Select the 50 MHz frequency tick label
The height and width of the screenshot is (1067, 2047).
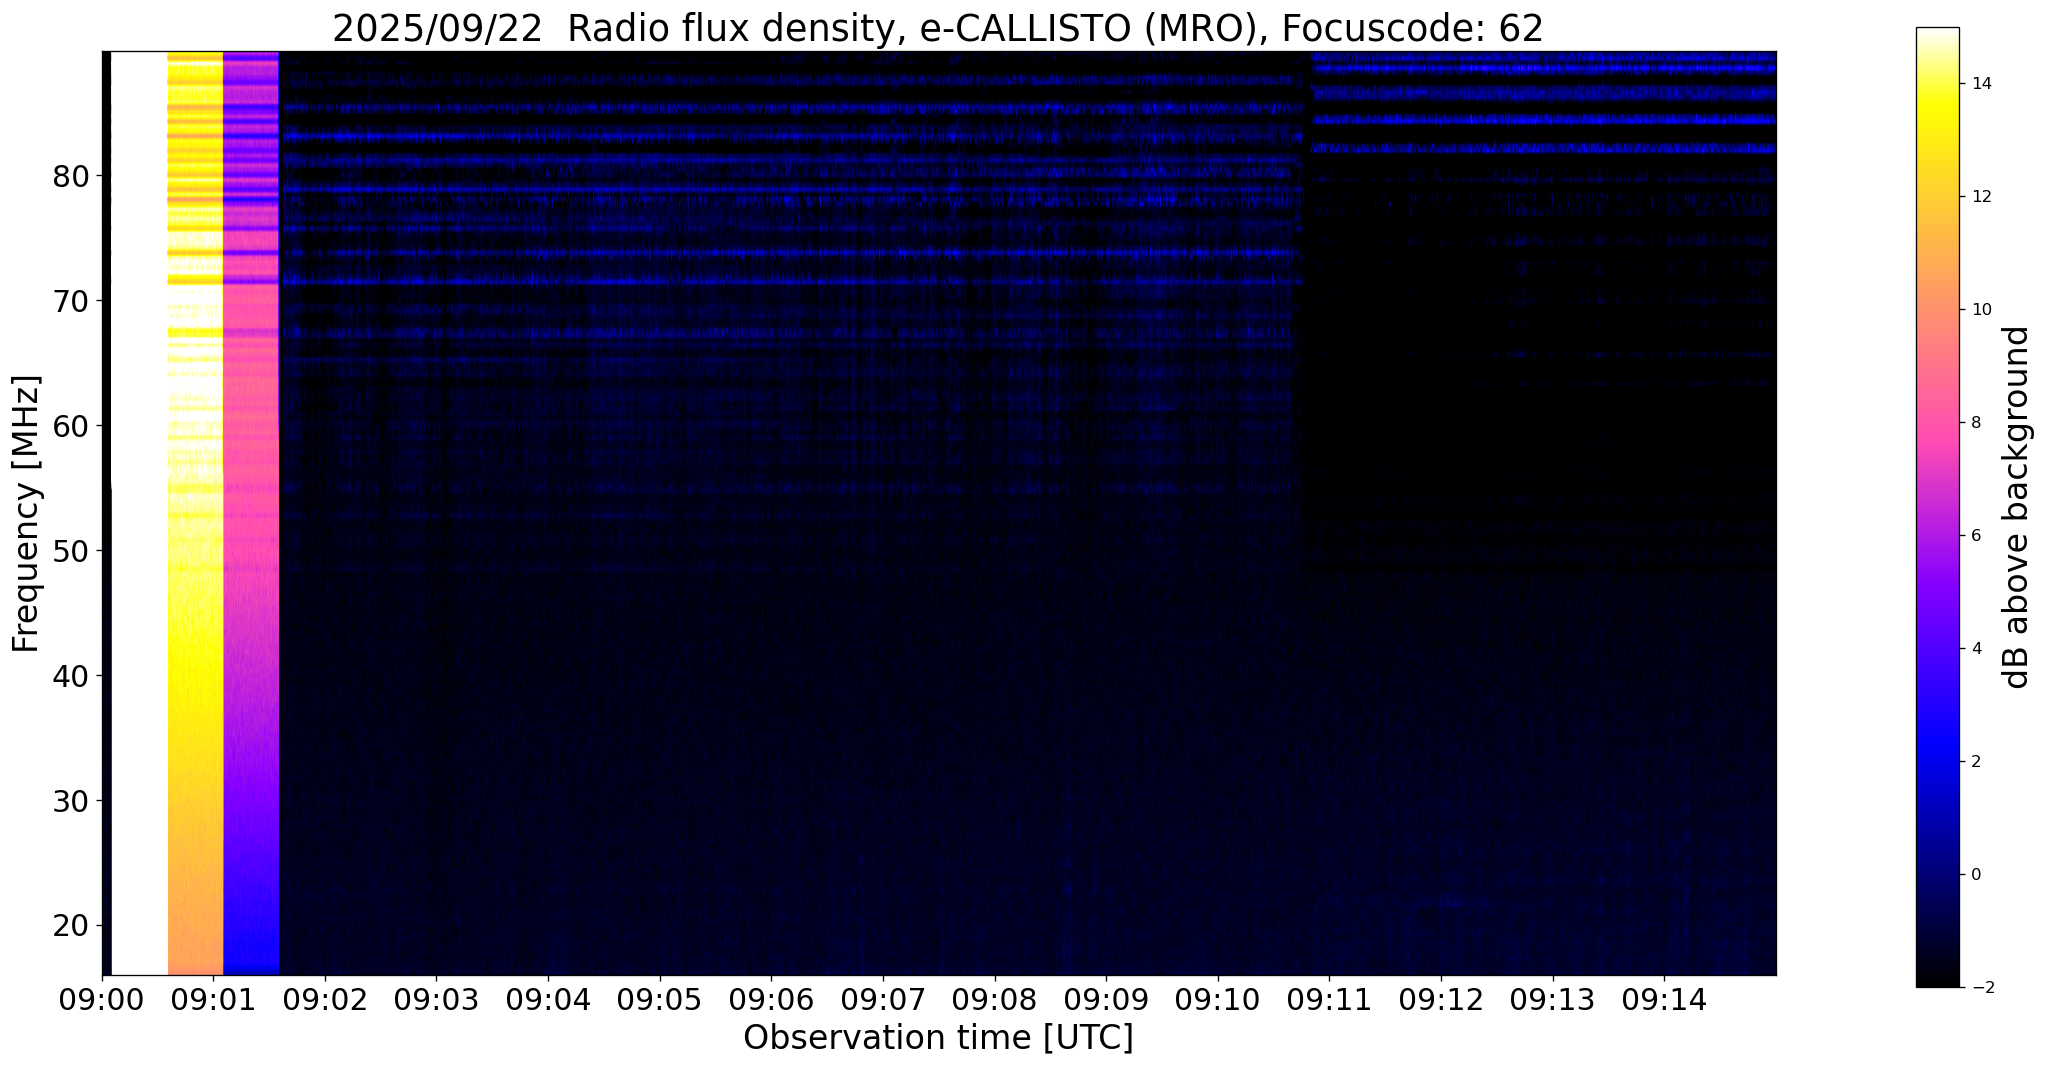coord(70,551)
